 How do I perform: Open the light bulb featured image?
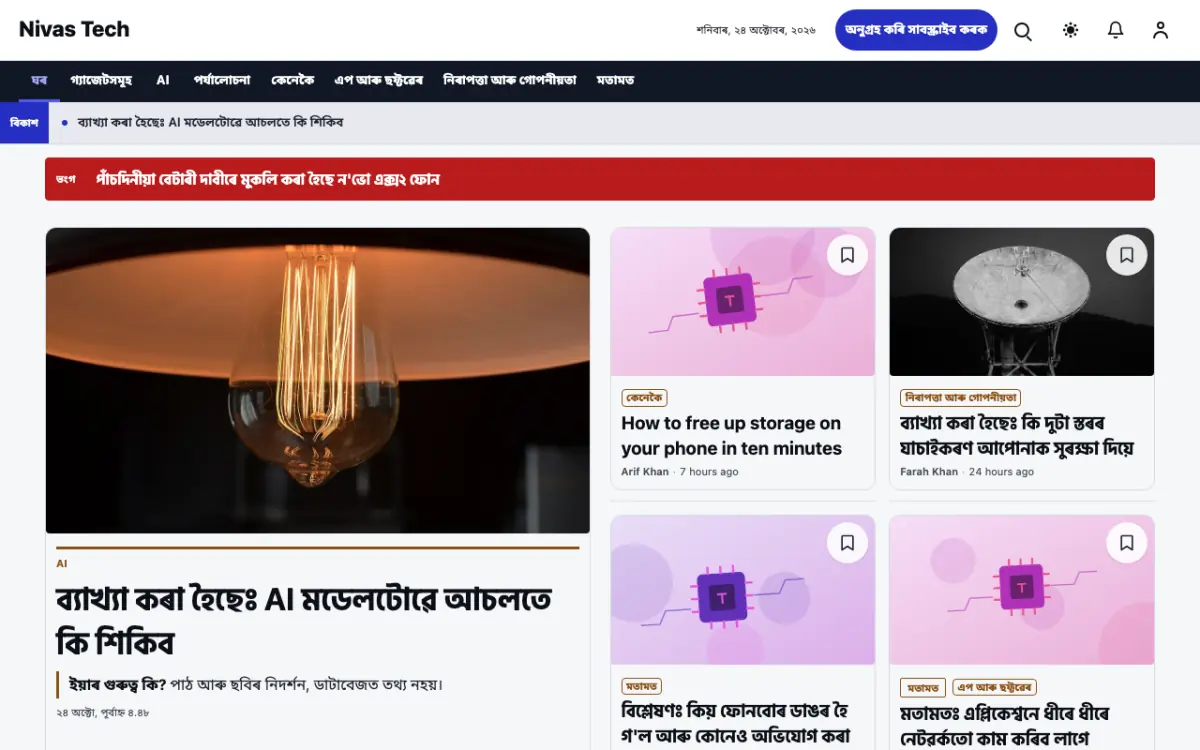318,381
